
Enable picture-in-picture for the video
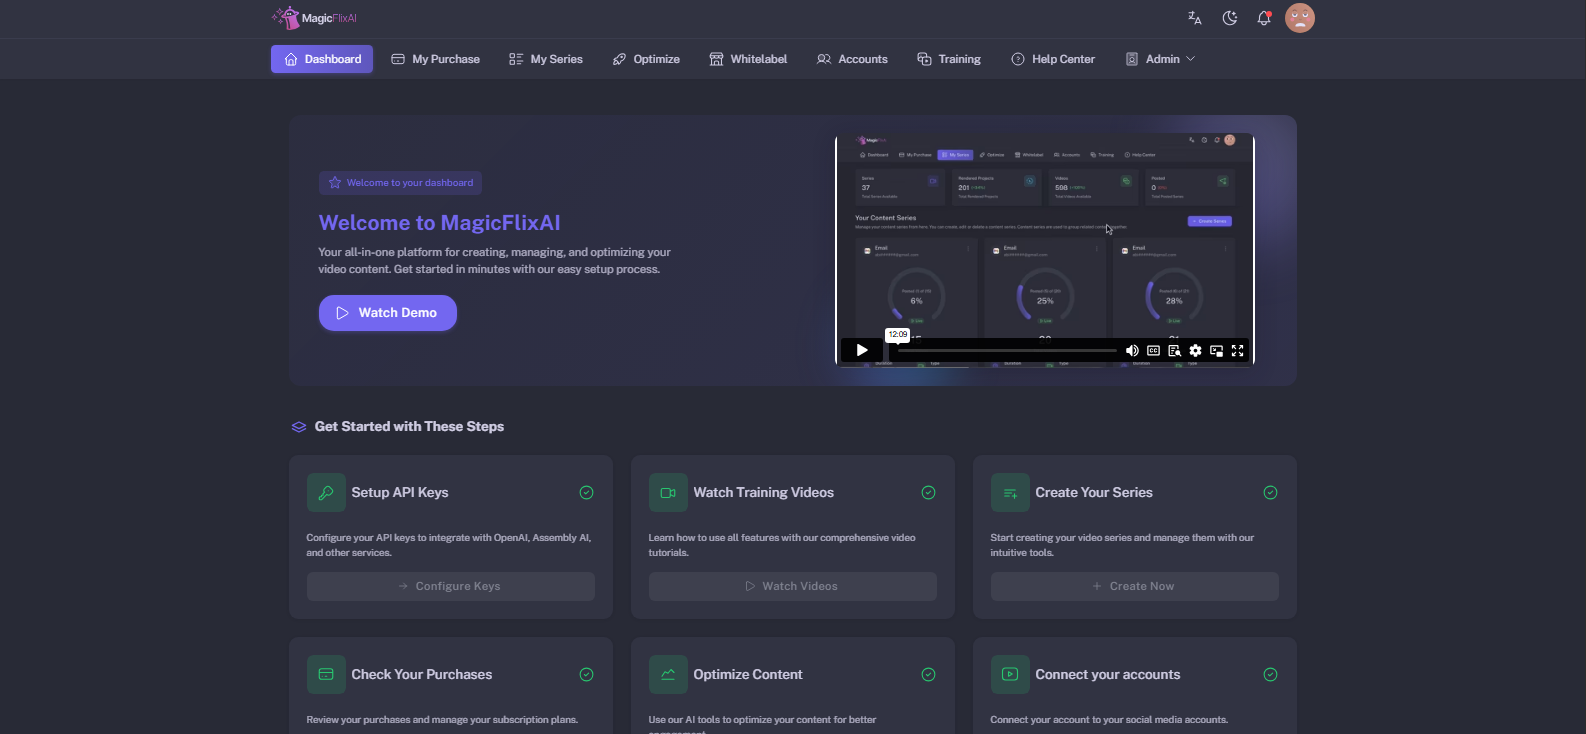tap(1216, 351)
